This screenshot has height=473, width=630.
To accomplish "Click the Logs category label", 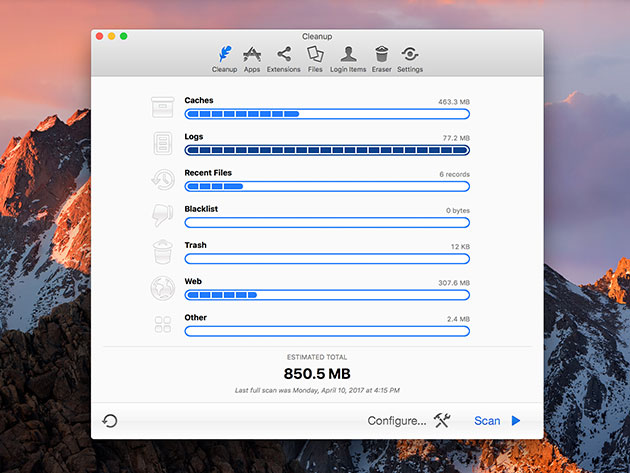I will (x=194, y=137).
